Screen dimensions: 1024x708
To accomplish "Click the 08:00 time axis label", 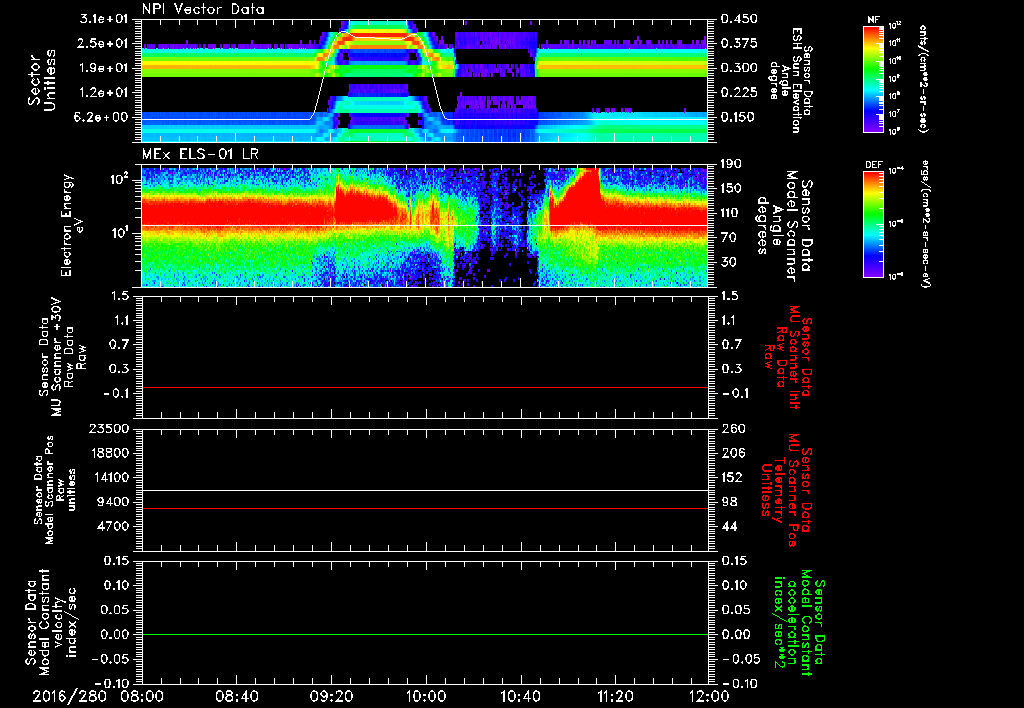I will coord(142,695).
